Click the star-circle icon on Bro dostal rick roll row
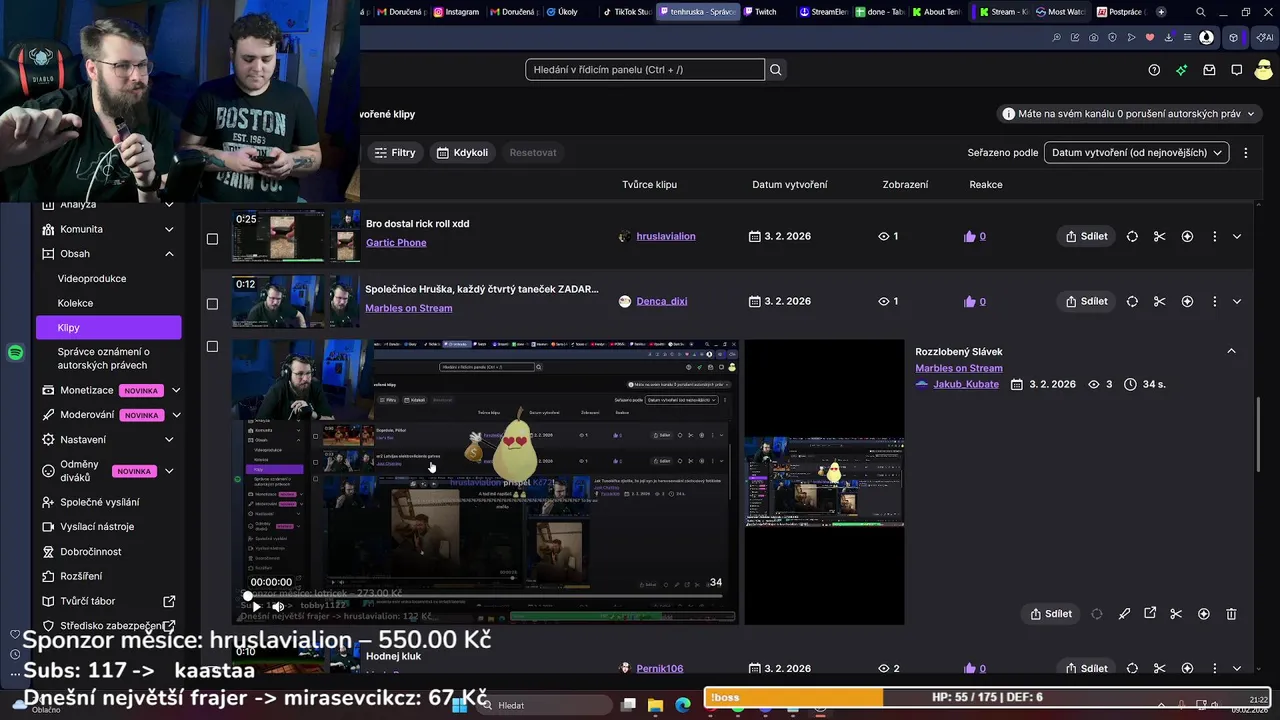 coord(1187,237)
